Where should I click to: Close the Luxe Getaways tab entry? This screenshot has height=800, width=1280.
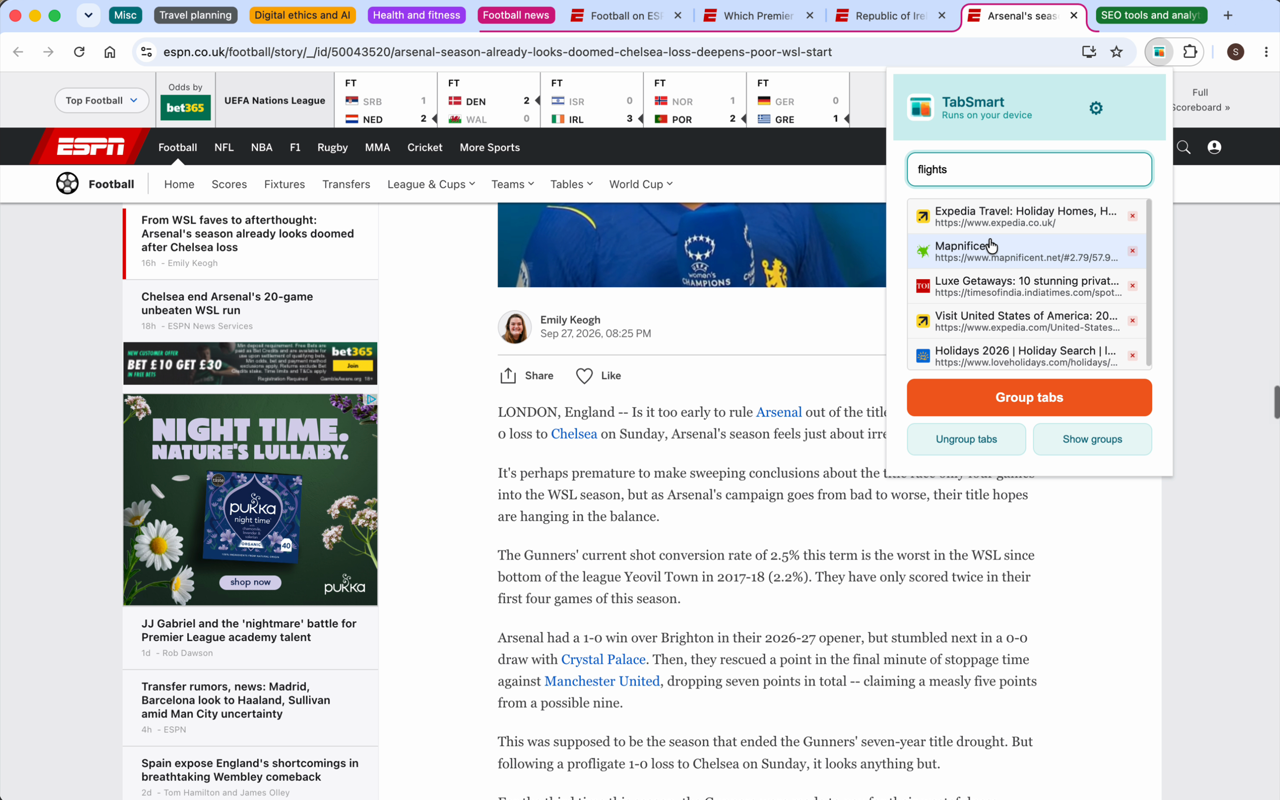[x=1132, y=286]
